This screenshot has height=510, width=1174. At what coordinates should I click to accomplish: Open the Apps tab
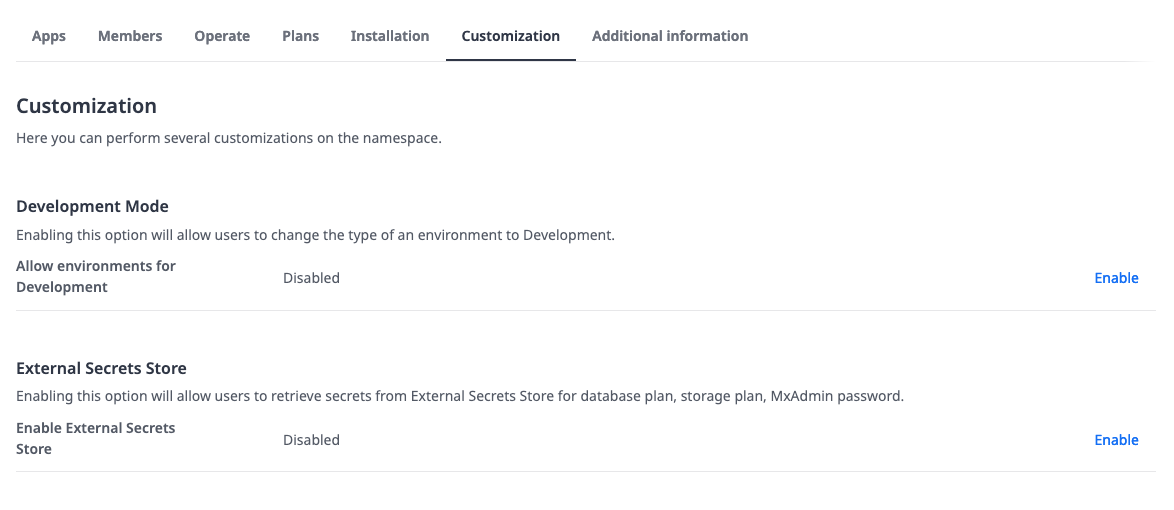(49, 36)
